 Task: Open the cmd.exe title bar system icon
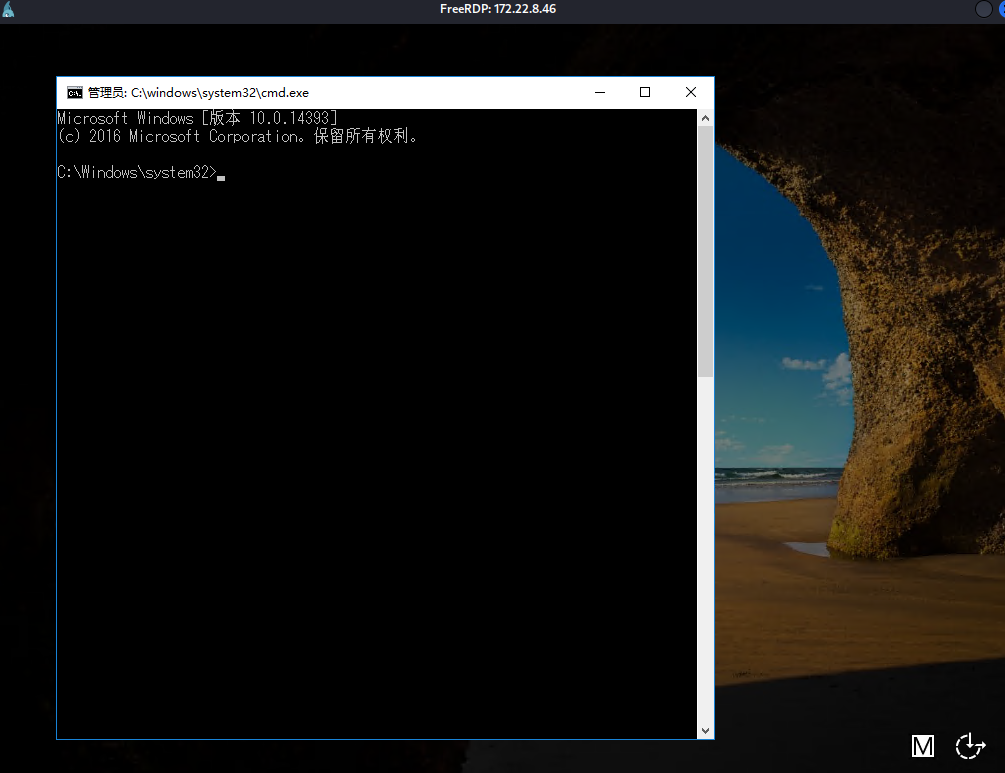tap(75, 93)
